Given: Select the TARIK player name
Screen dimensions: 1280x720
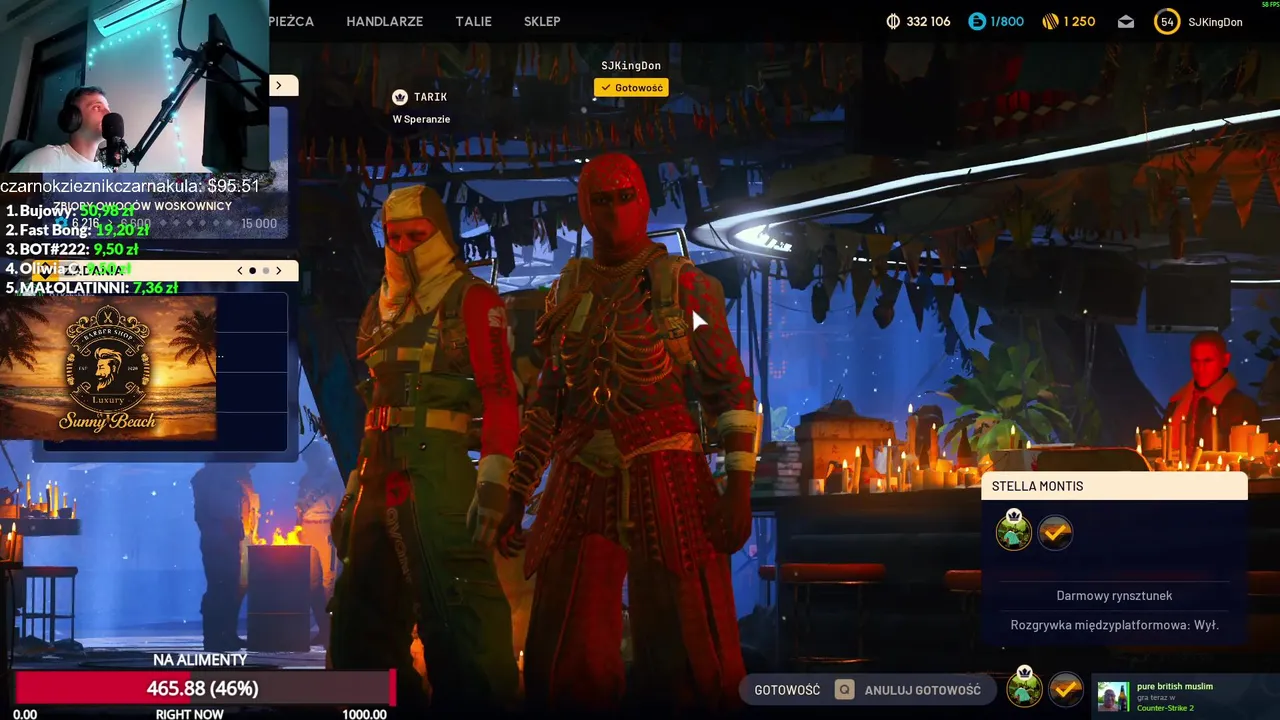Looking at the screenshot, I should [x=431, y=97].
